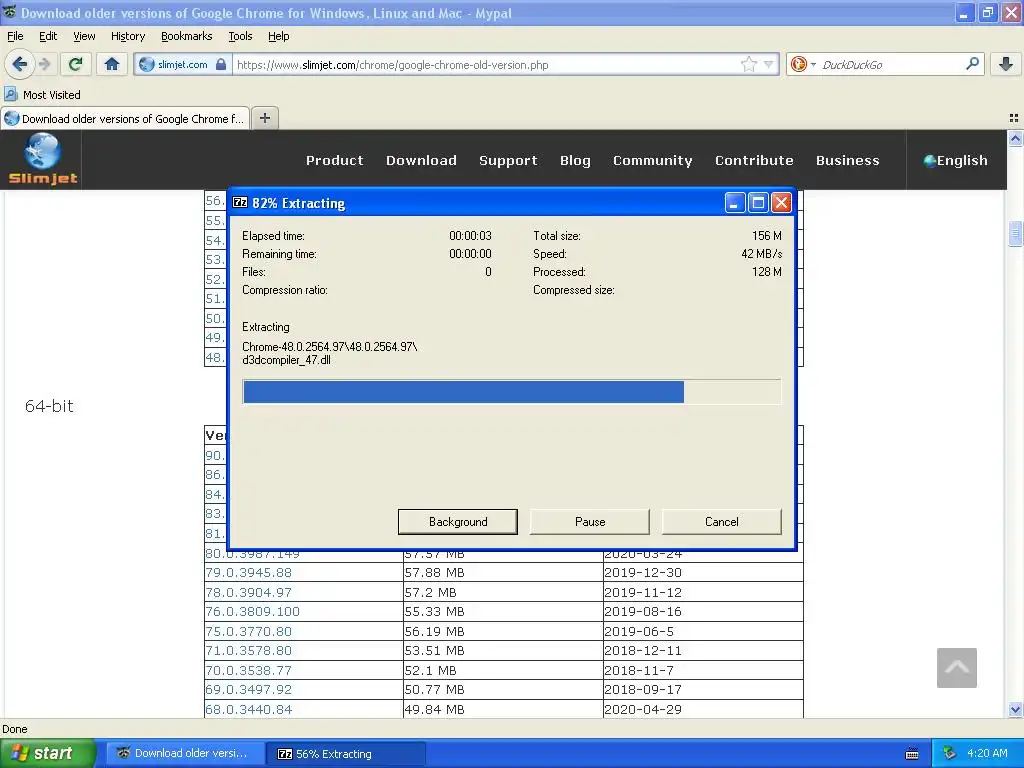Click the Slimjet logo
The width and height of the screenshot is (1024, 768).
(42, 159)
